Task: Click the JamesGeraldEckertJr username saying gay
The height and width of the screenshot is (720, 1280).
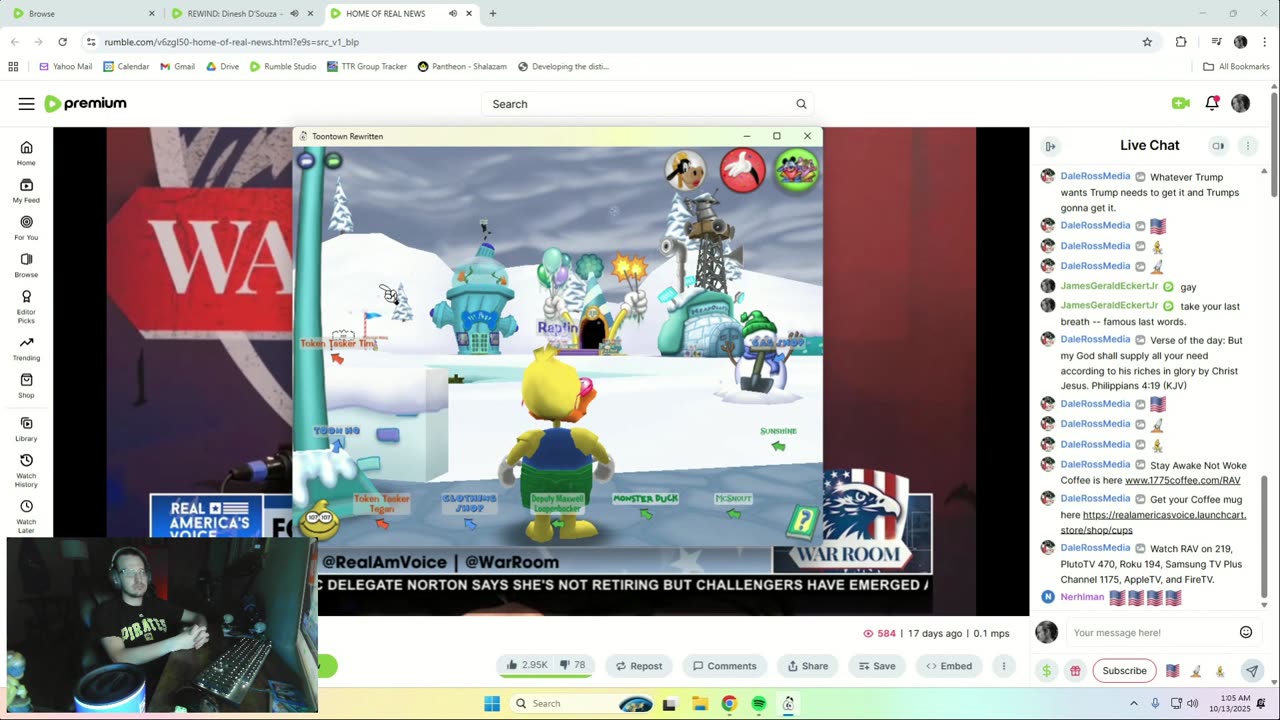Action: pos(1109,286)
